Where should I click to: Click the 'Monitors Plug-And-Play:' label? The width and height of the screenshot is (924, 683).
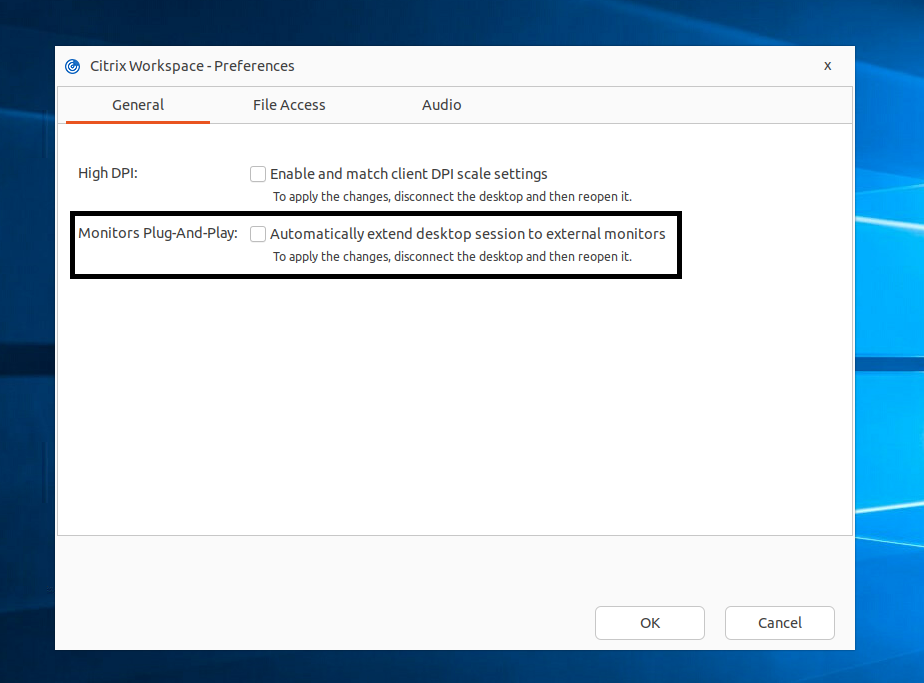158,233
